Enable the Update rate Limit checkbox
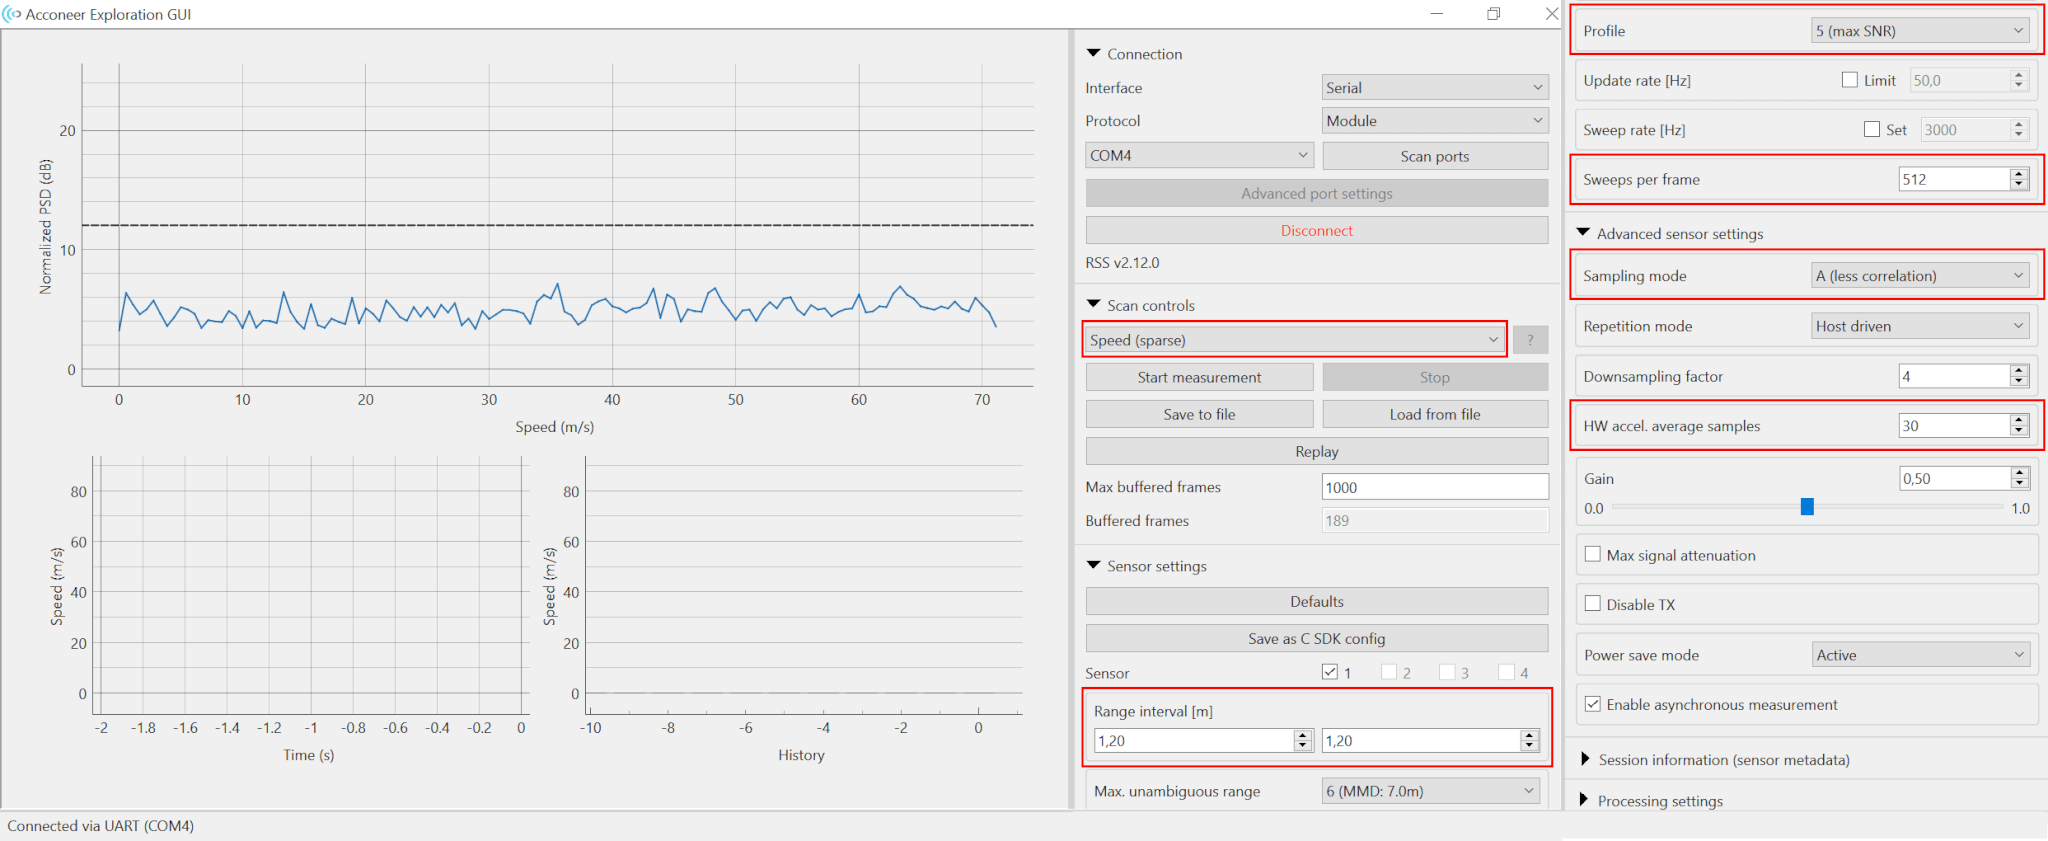2048x841 pixels. tap(1850, 80)
